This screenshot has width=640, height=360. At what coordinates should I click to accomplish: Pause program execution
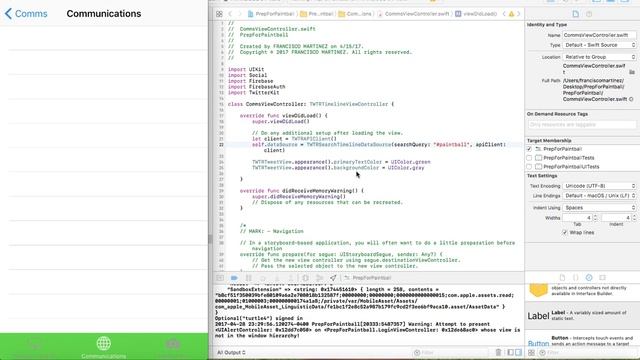coord(249,278)
